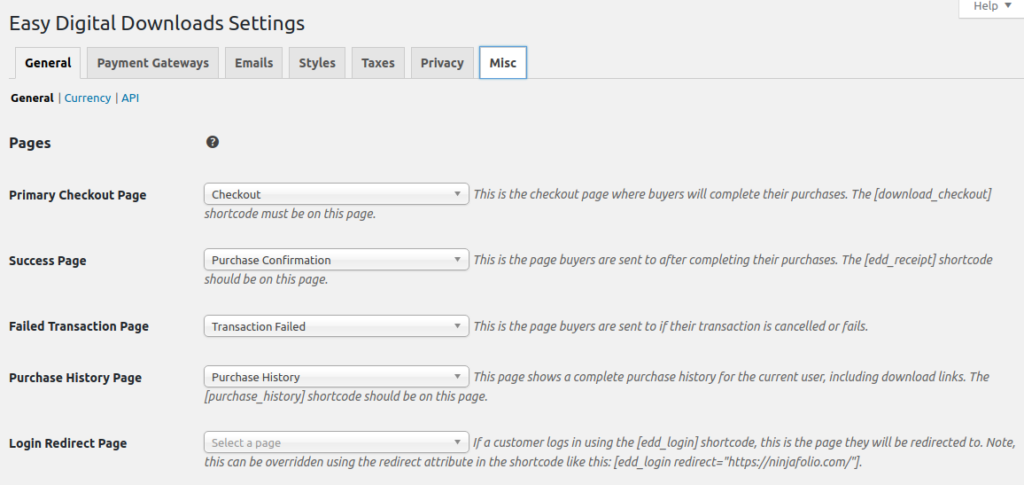This screenshot has width=1024, height=485.
Task: Expand the Success Page dropdown showing Purchase Confirmation
Action: (x=336, y=260)
